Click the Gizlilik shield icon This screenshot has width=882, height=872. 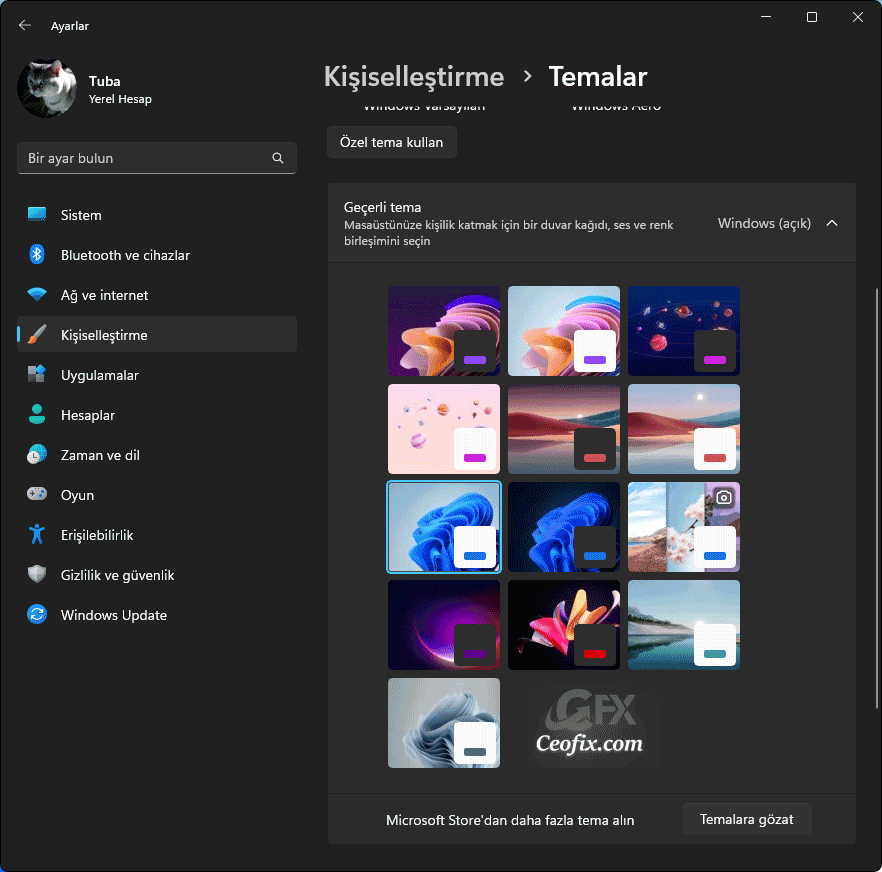pyautogui.click(x=37, y=574)
